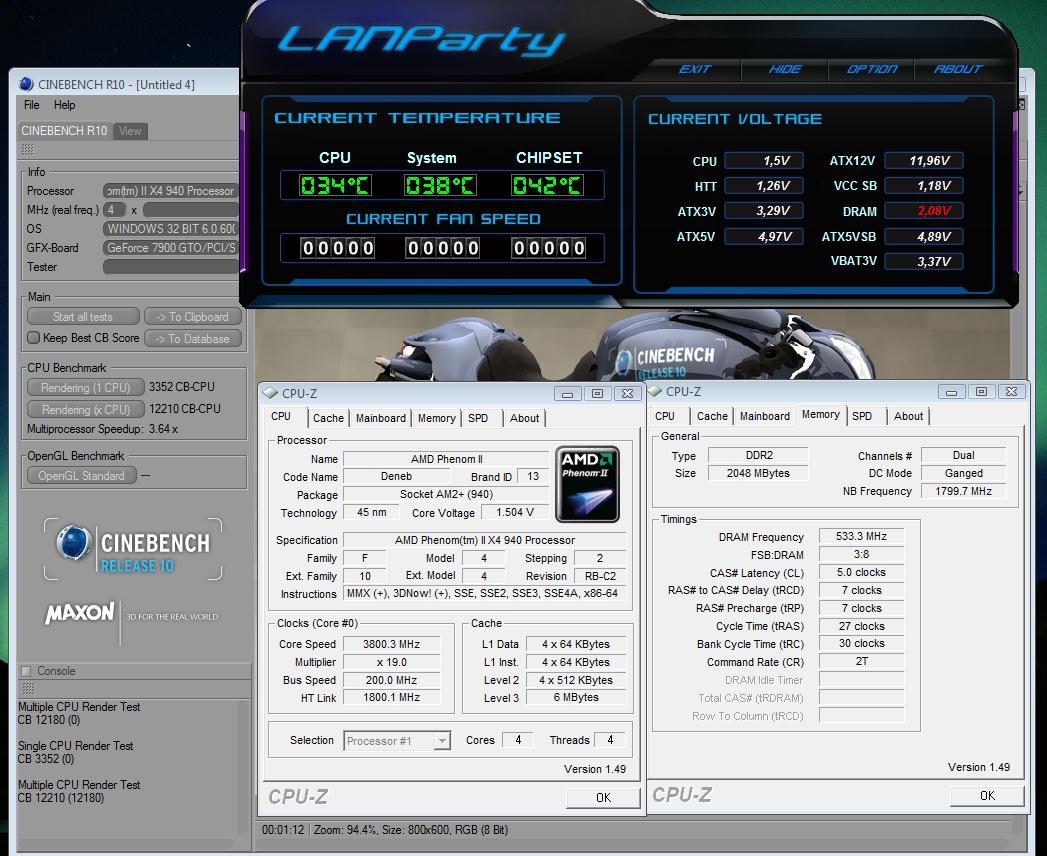Click the right CPU-Z window title icon
The image size is (1047, 856).
(654, 391)
